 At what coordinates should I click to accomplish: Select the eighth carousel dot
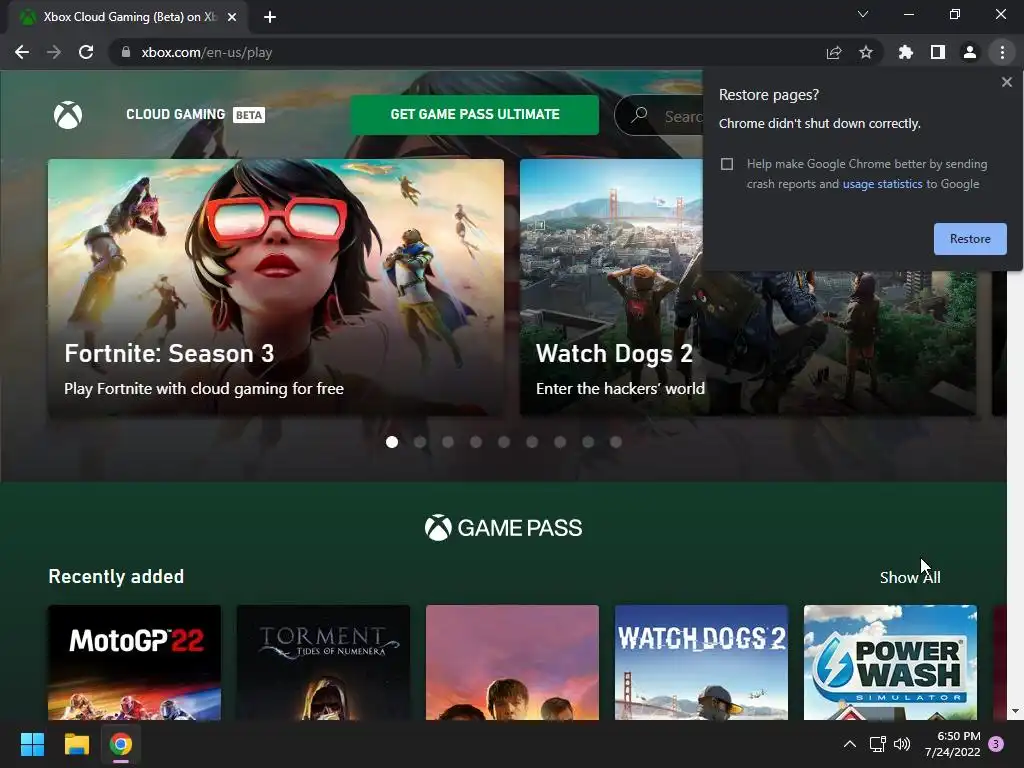[x=588, y=442]
